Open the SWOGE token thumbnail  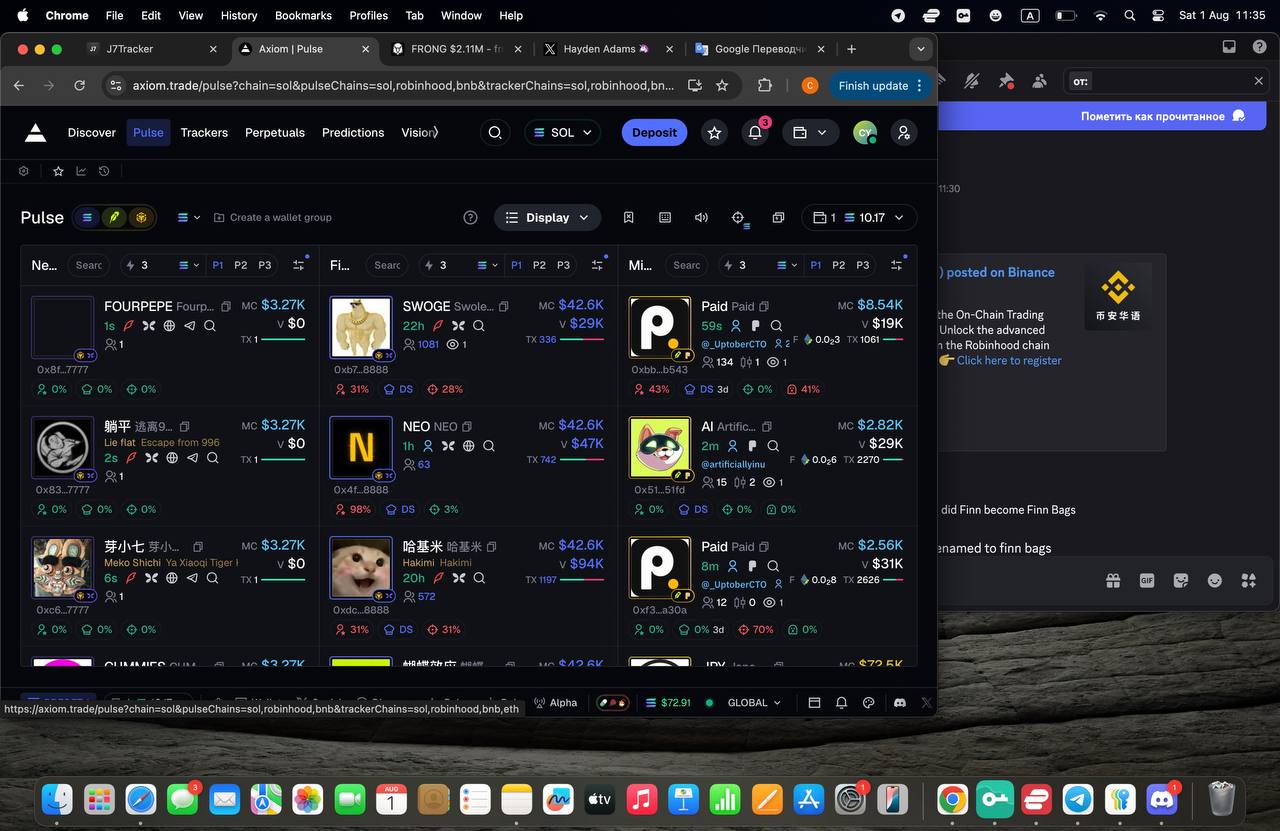coord(361,327)
